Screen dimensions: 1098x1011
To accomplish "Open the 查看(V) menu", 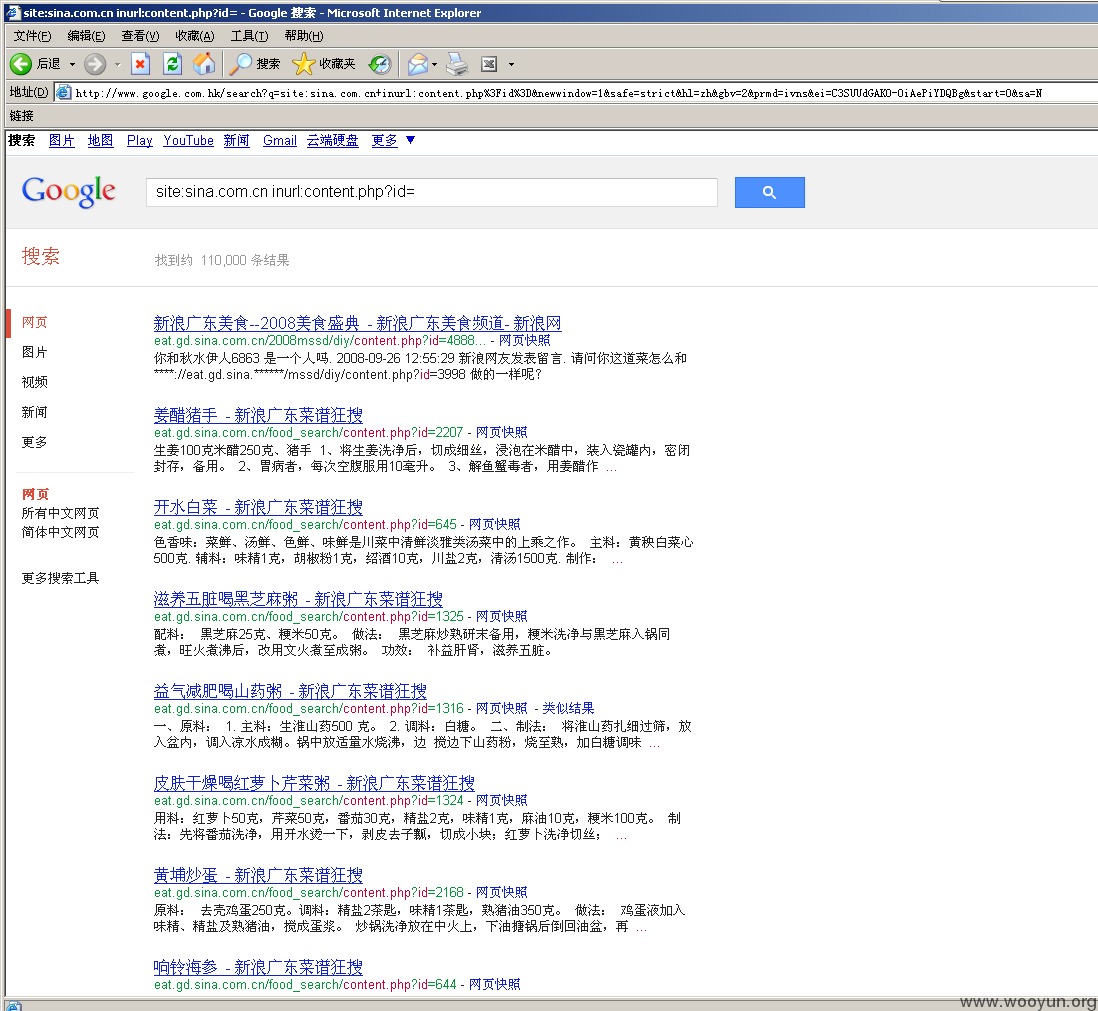I will [x=140, y=36].
